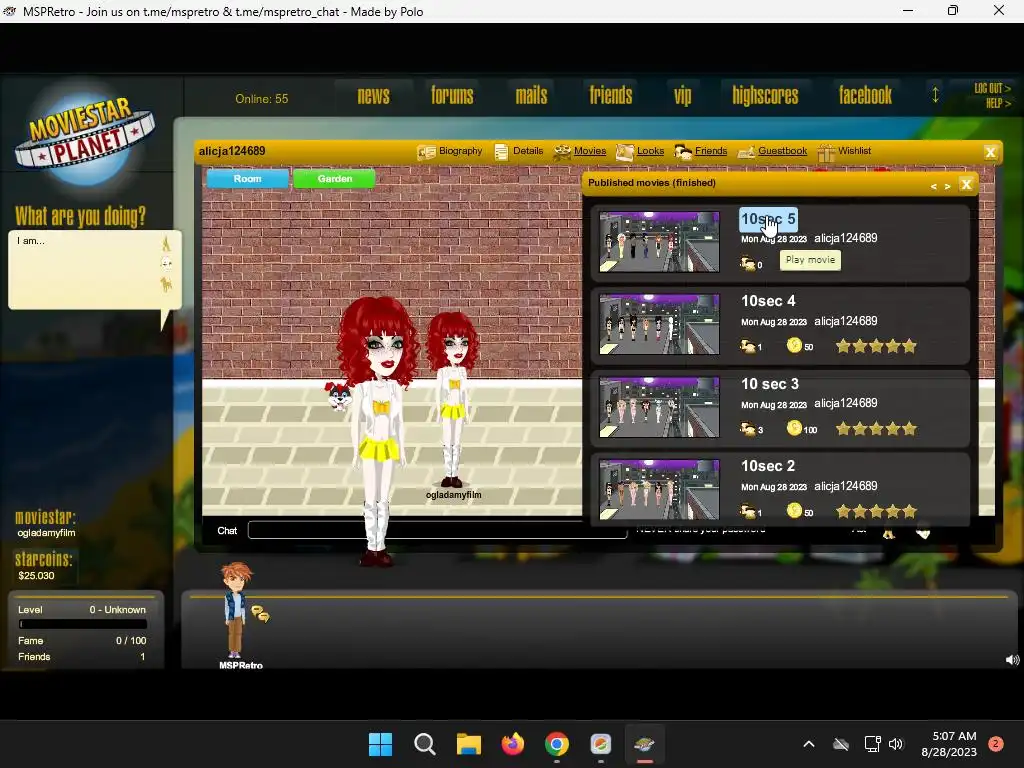Open the forums page
This screenshot has width=1024, height=768.
pyautogui.click(x=452, y=96)
